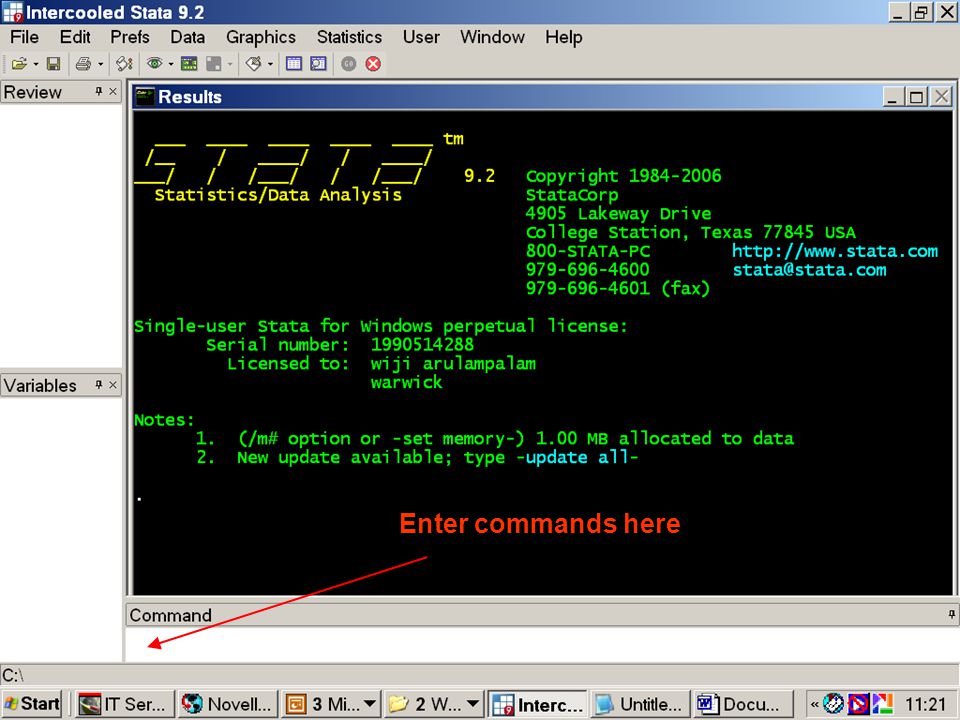This screenshot has height=720, width=960.
Task: Click the Results window title icon
Action: 144,97
